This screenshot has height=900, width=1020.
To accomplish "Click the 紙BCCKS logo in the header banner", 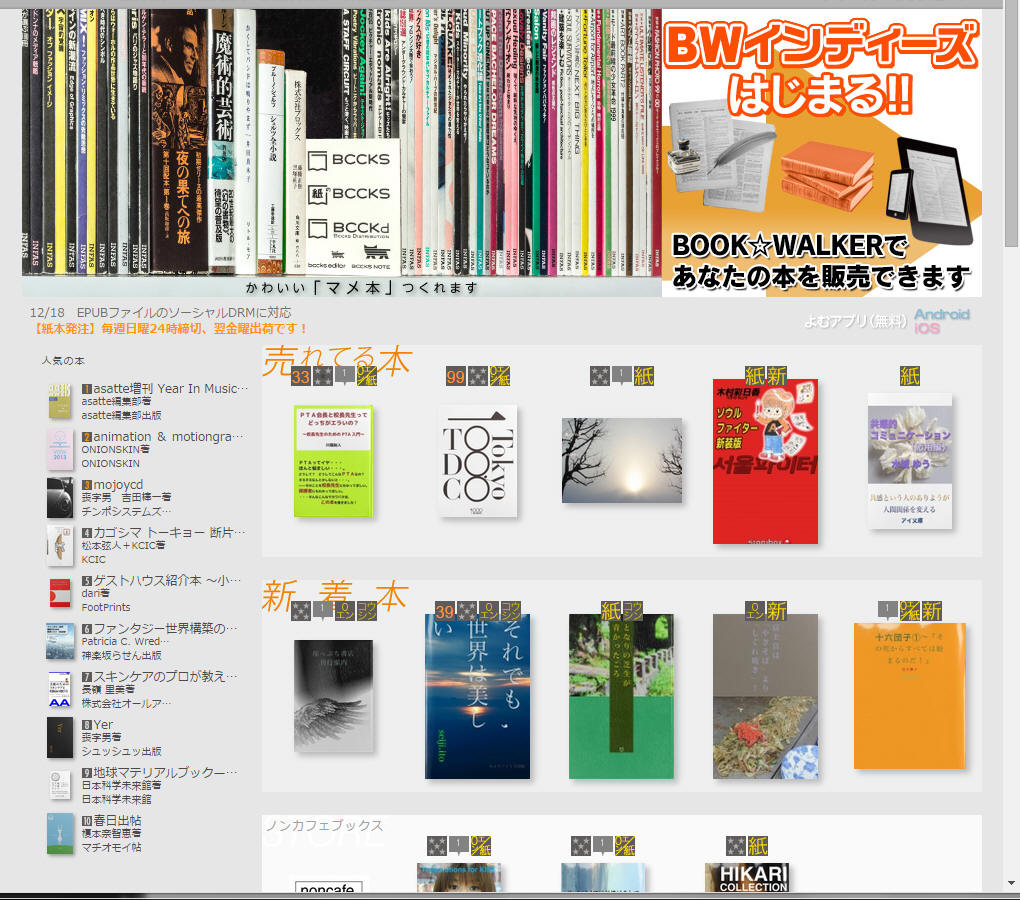I will point(349,194).
